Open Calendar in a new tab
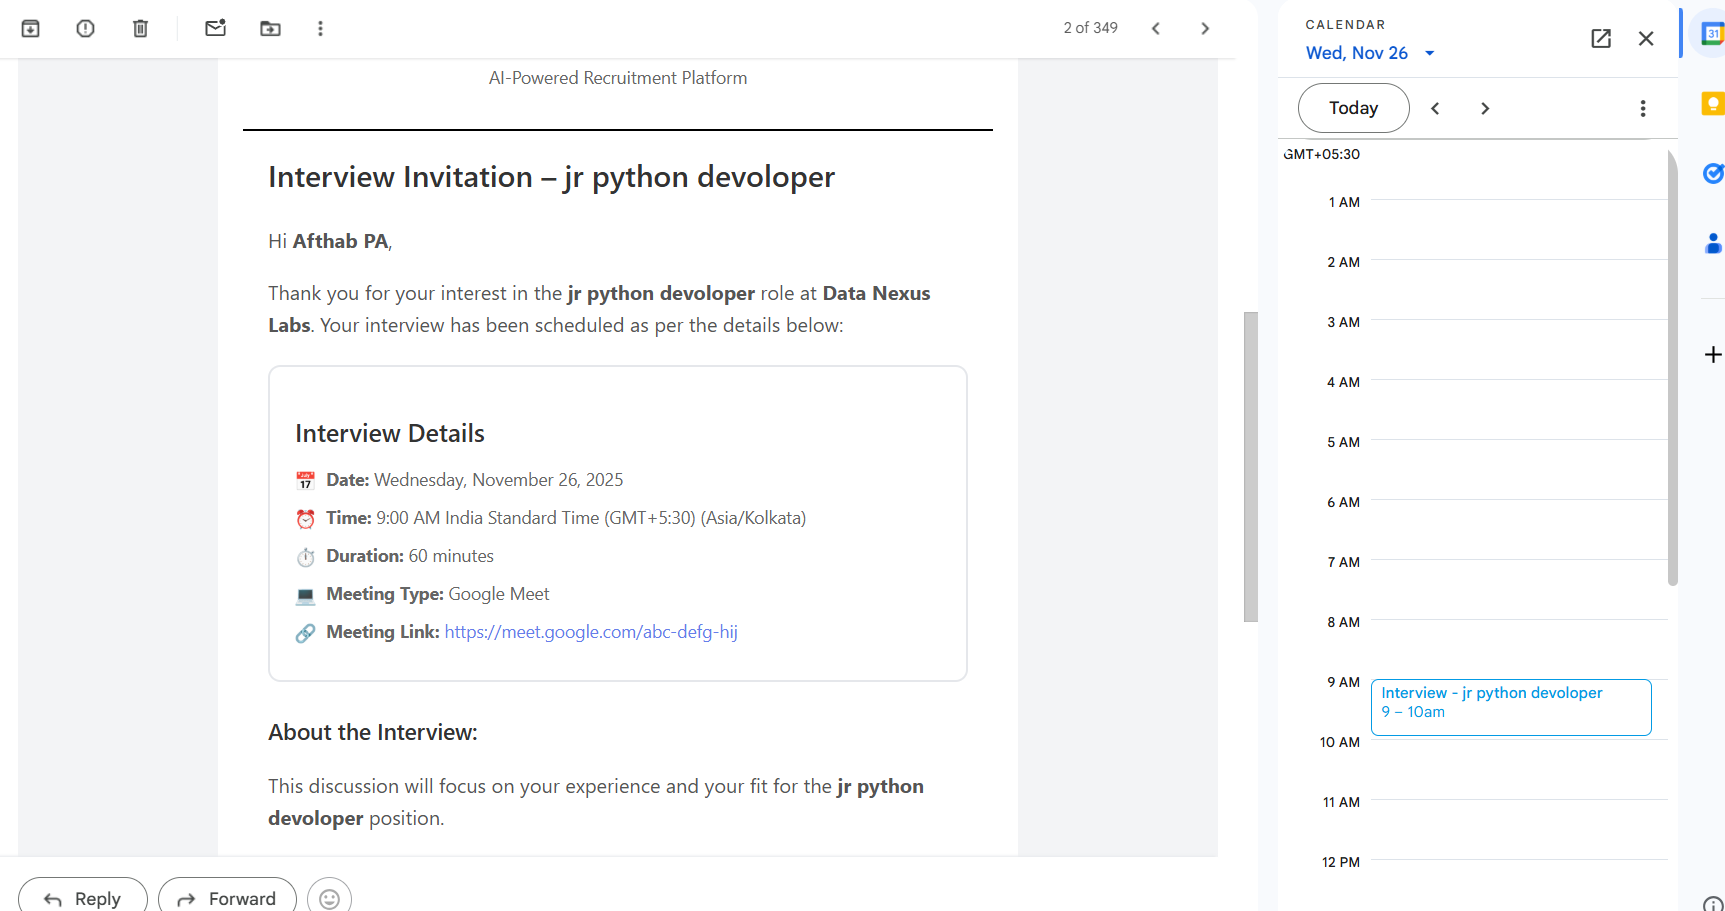 point(1601,38)
